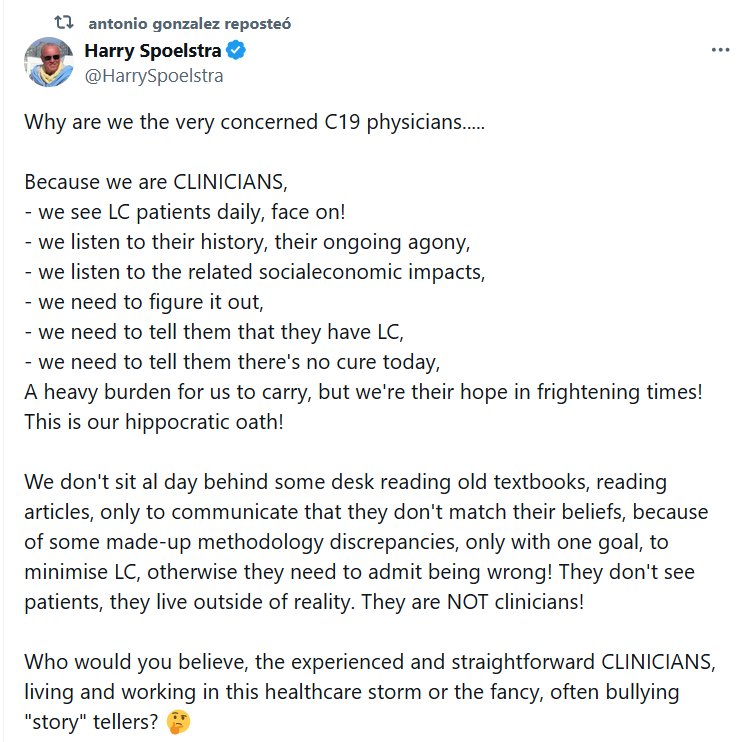Viewport: 740px width, 742px height.
Task: Click the repost arrows icon above the tweet
Action: coord(61,22)
